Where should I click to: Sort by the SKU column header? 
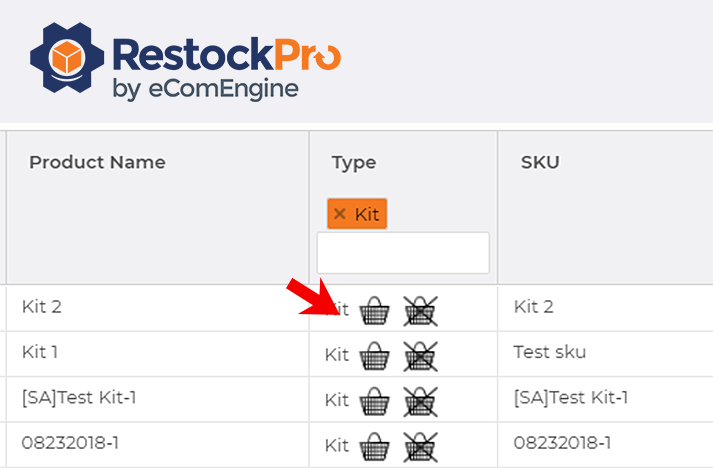540,162
